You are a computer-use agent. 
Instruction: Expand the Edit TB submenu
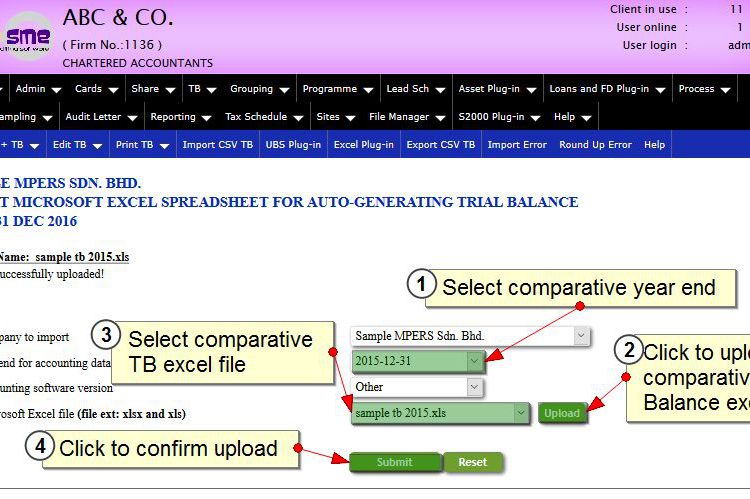click(77, 144)
